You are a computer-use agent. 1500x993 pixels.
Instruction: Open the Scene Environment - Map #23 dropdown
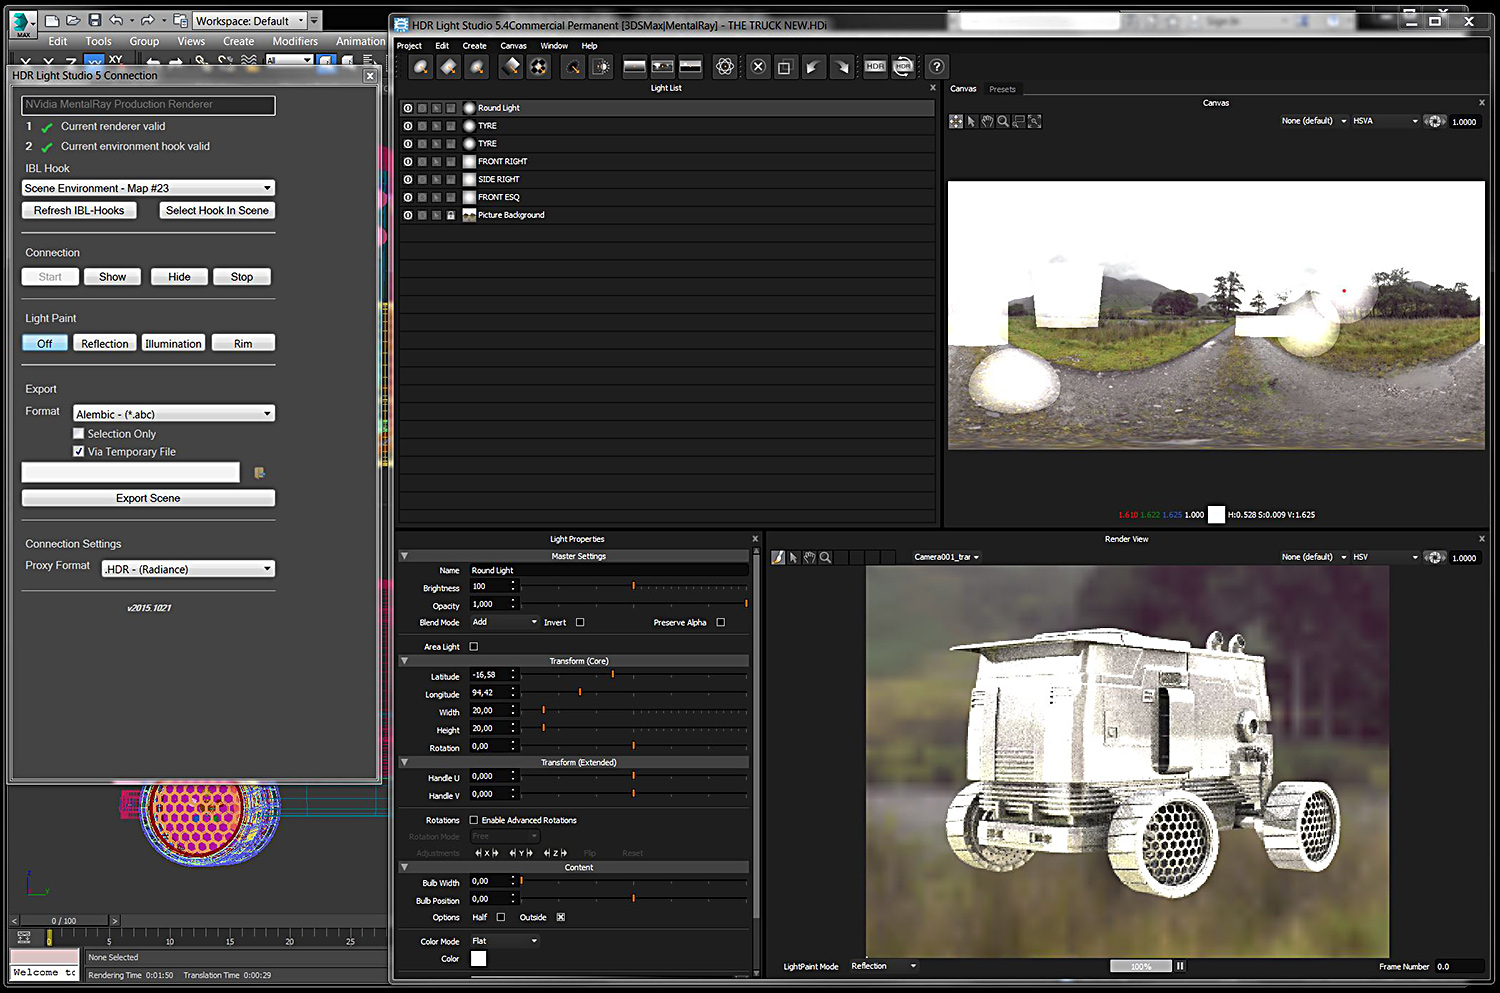[148, 188]
